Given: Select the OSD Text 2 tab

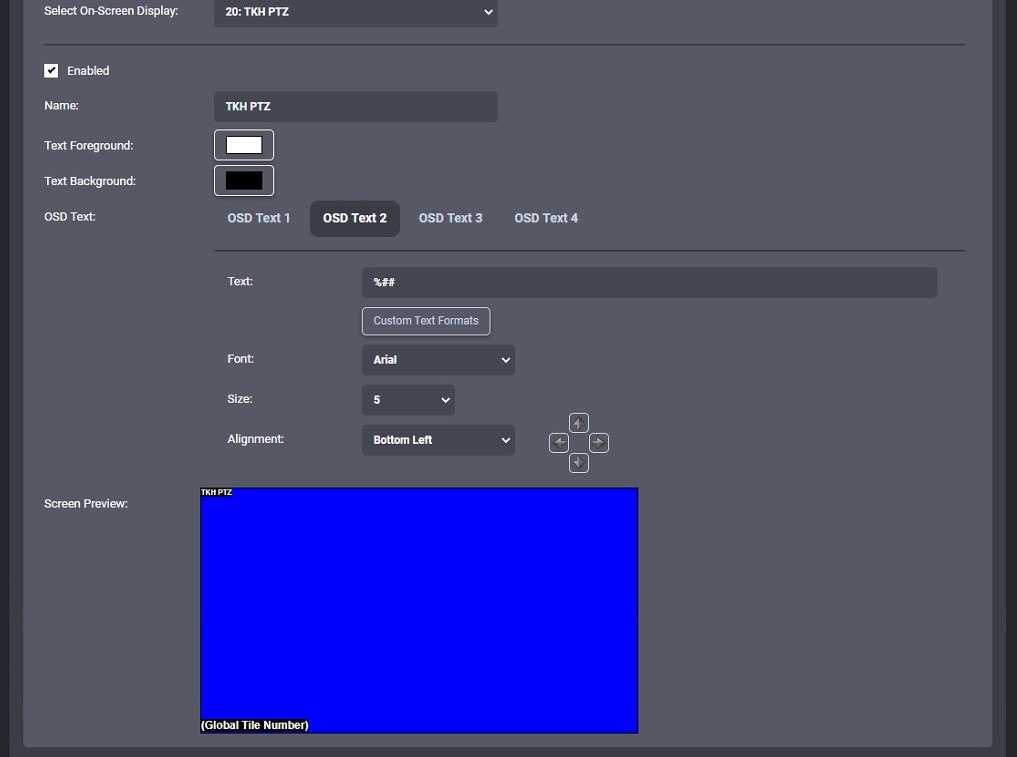Looking at the screenshot, I should tap(355, 219).
